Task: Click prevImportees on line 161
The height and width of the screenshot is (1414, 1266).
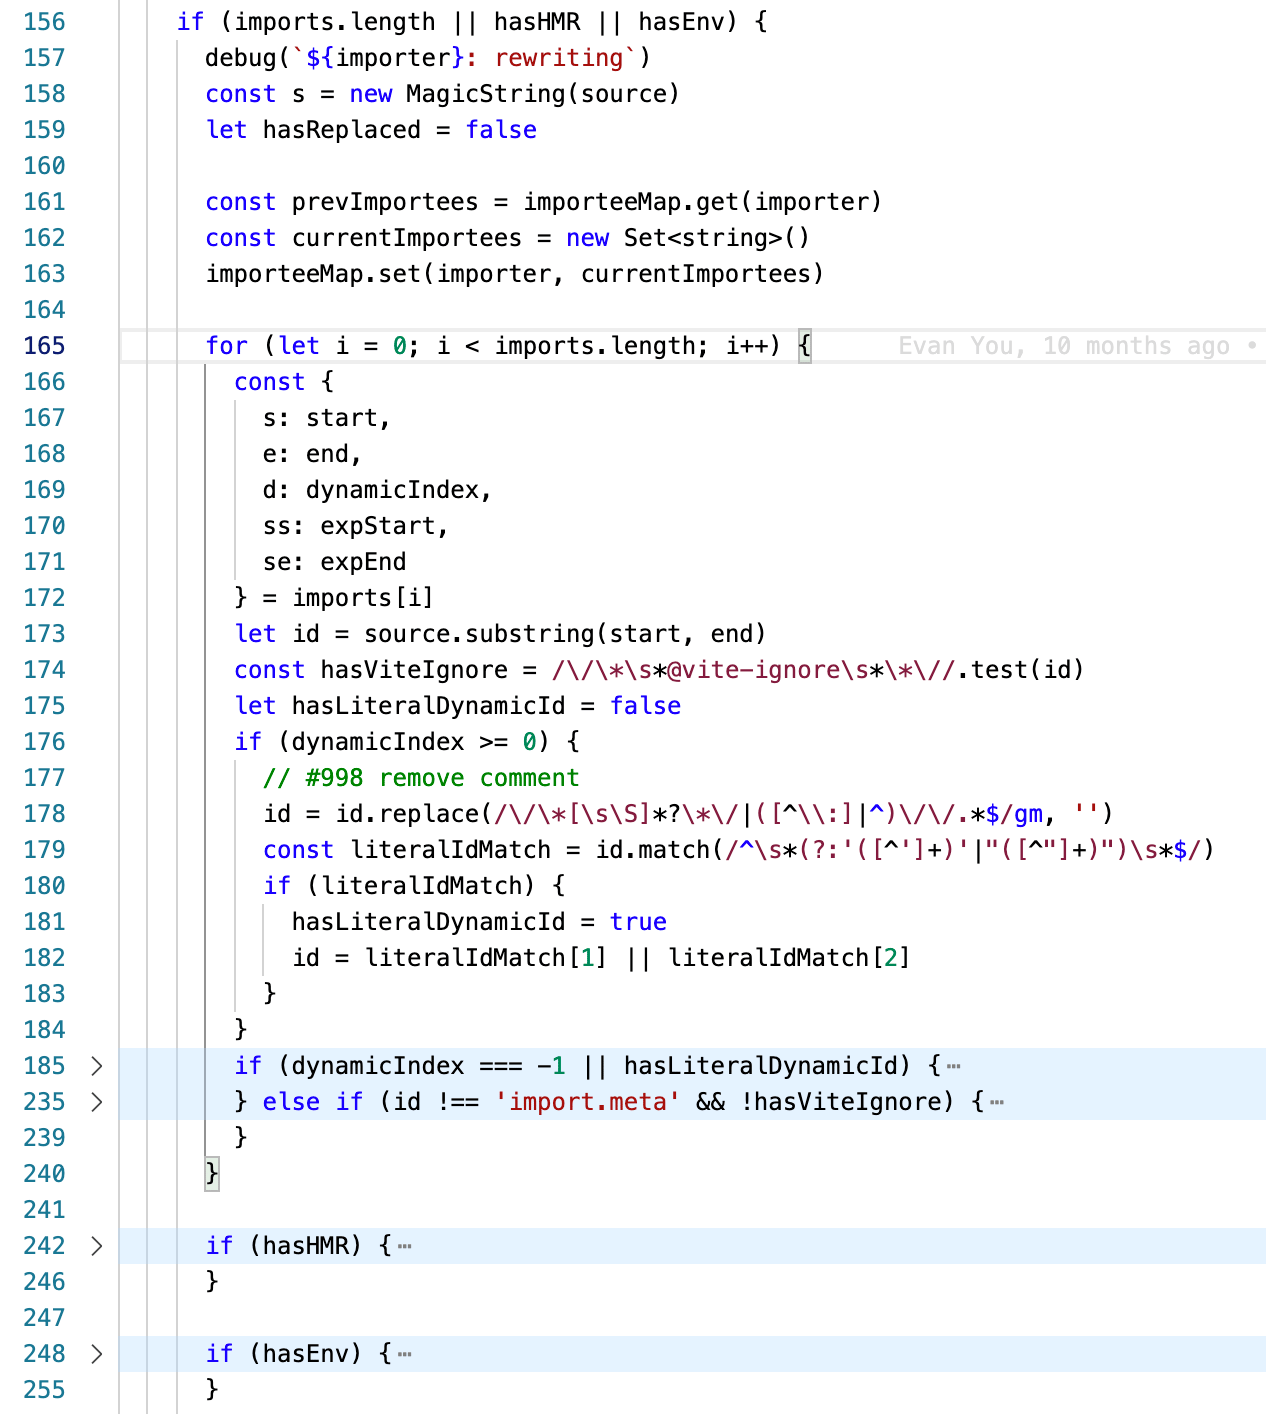Action: (385, 202)
